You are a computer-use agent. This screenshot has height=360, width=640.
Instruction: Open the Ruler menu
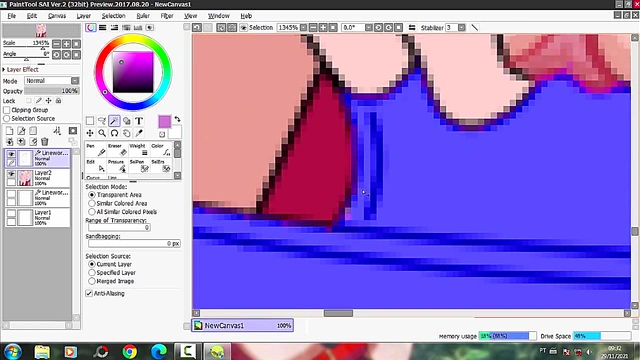[143, 16]
